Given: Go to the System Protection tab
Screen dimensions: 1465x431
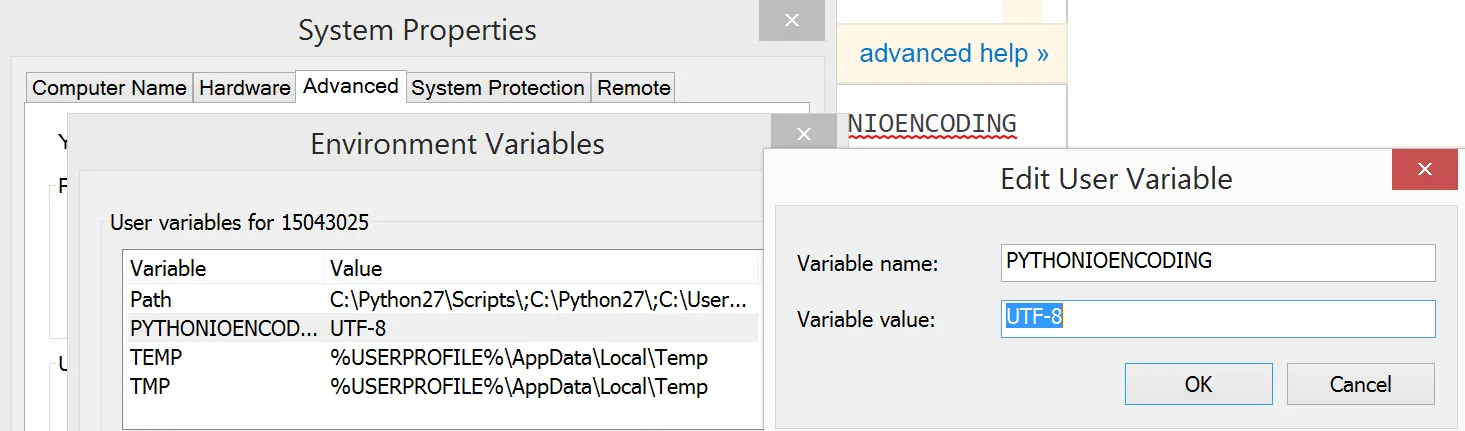Looking at the screenshot, I should [497, 88].
